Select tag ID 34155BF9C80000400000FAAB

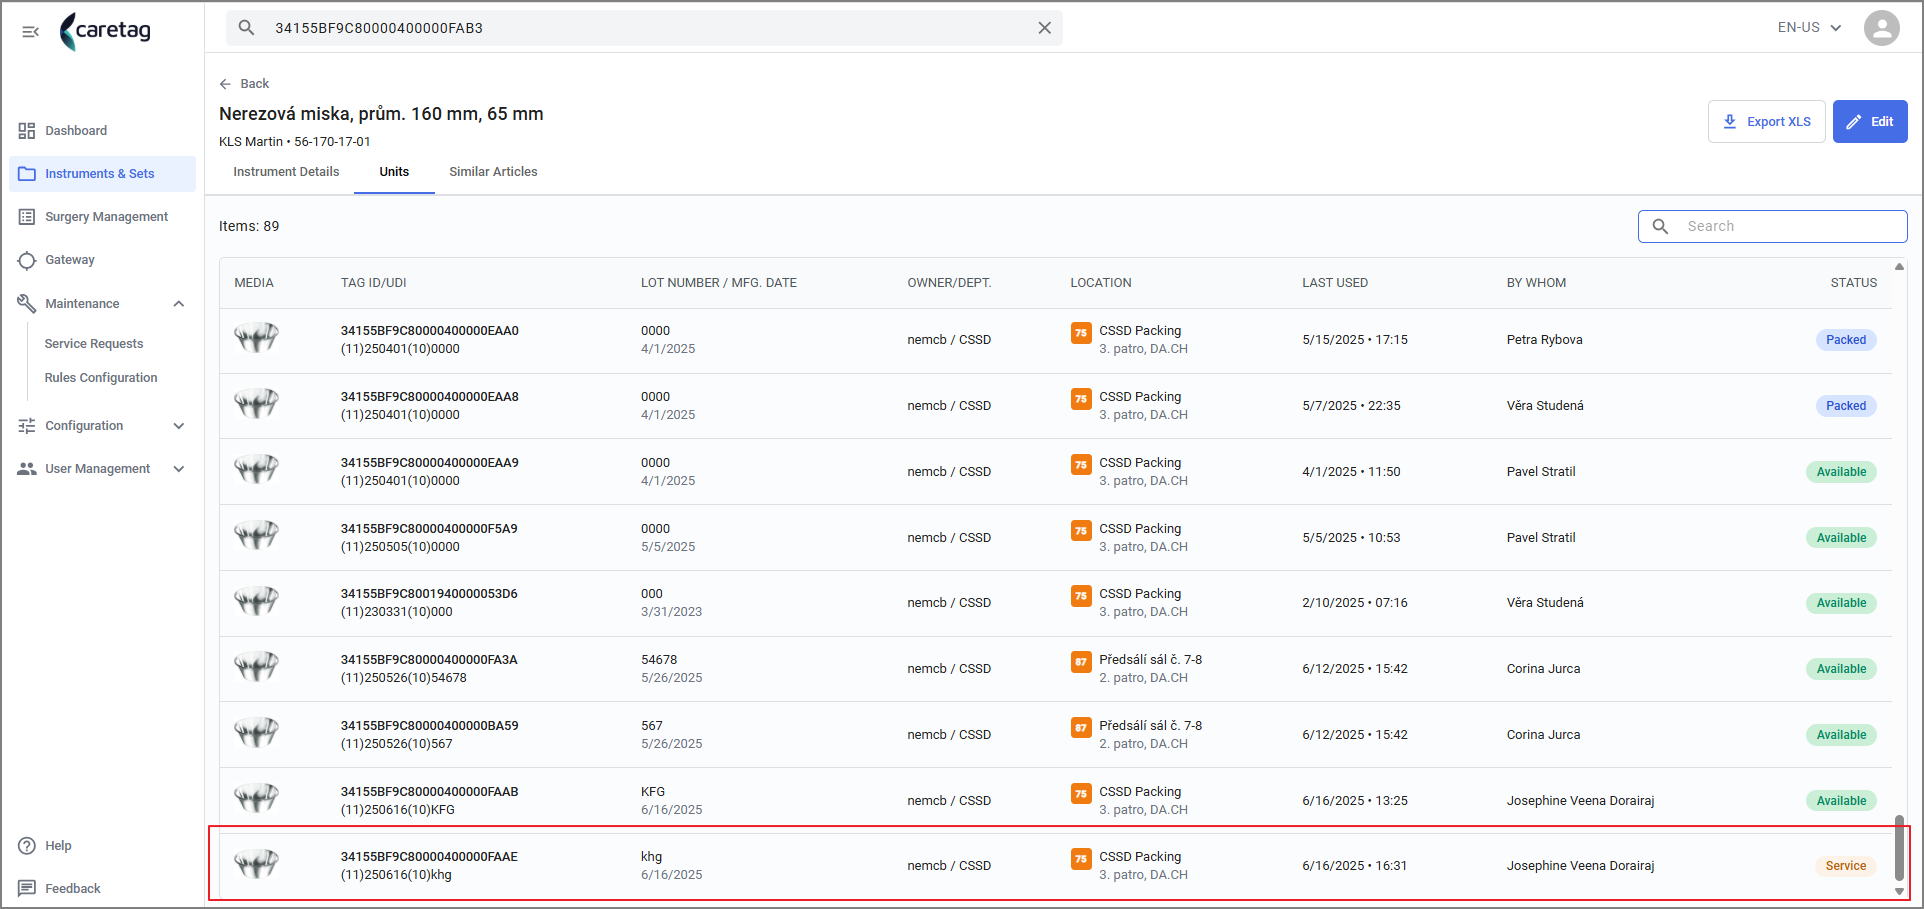pyautogui.click(x=429, y=792)
